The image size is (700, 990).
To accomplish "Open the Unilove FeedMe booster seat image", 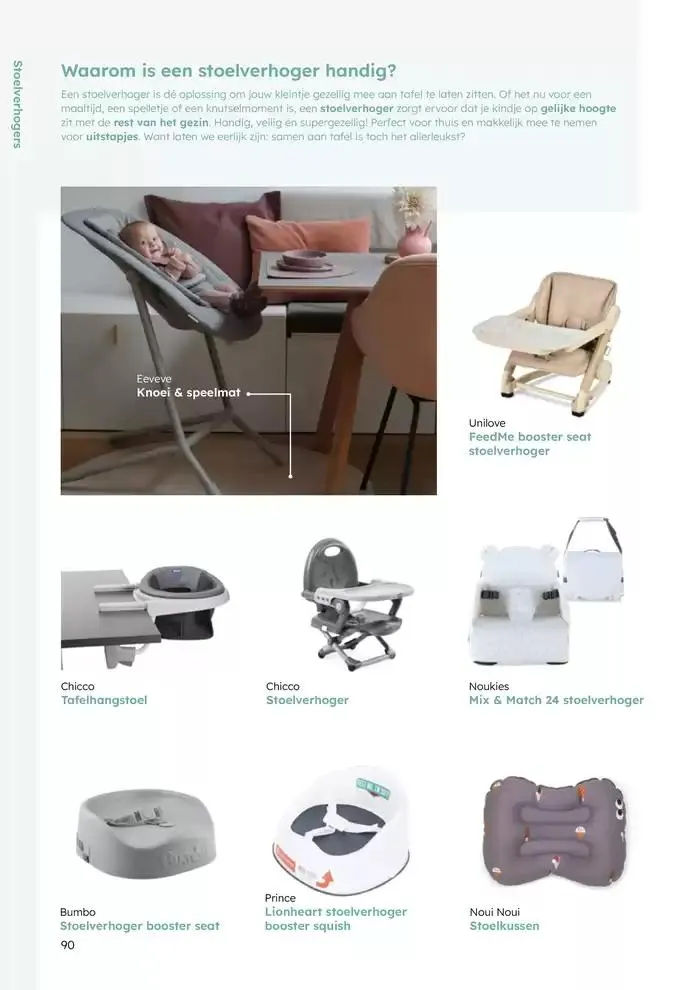I will click(x=546, y=343).
